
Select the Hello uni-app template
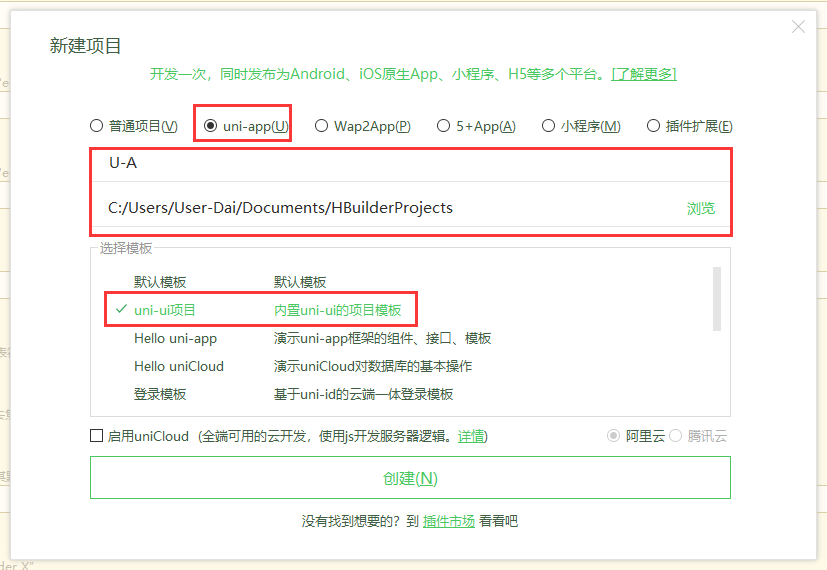[x=408, y=338]
